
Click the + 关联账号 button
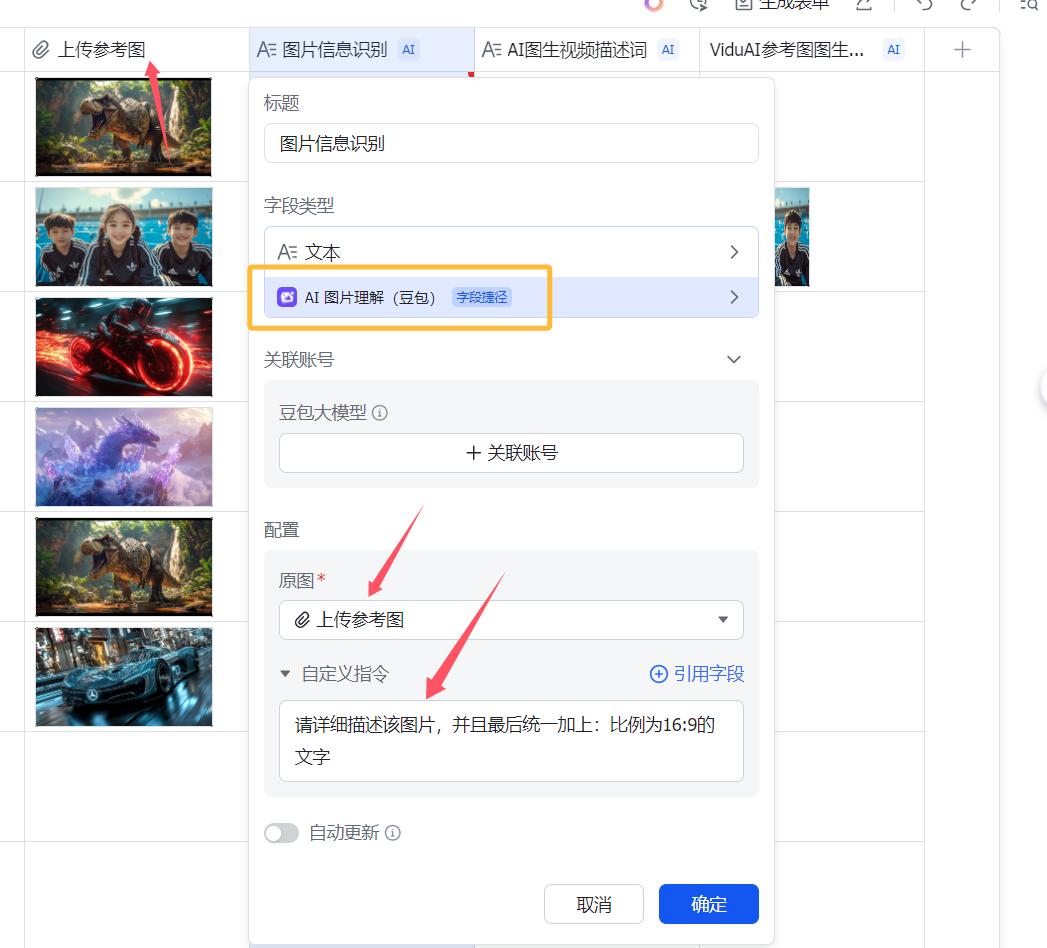click(511, 453)
